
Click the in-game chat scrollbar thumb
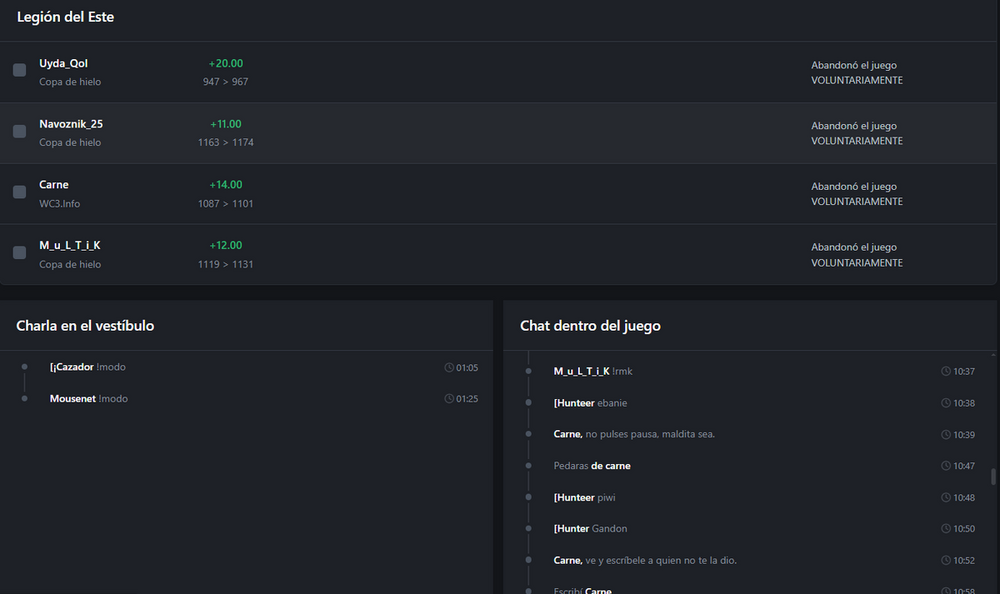993,477
